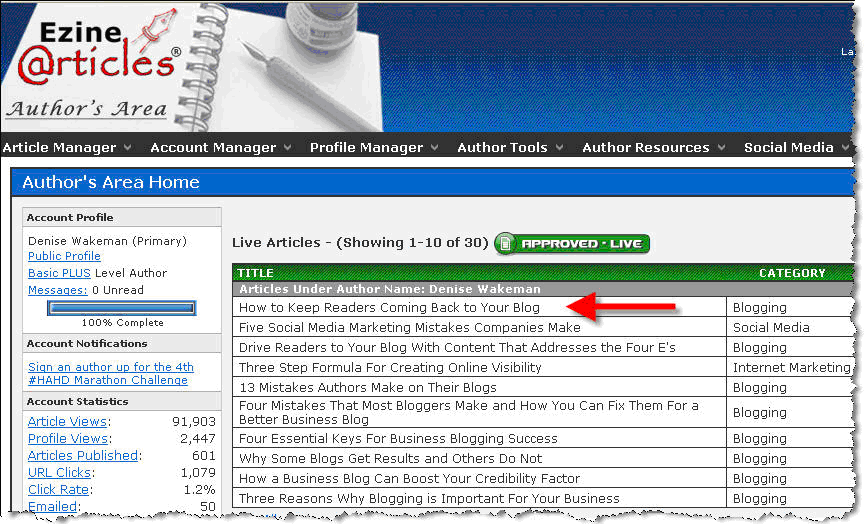The height and width of the screenshot is (524, 864).
Task: Click the TITLE column header
Action: point(255,273)
